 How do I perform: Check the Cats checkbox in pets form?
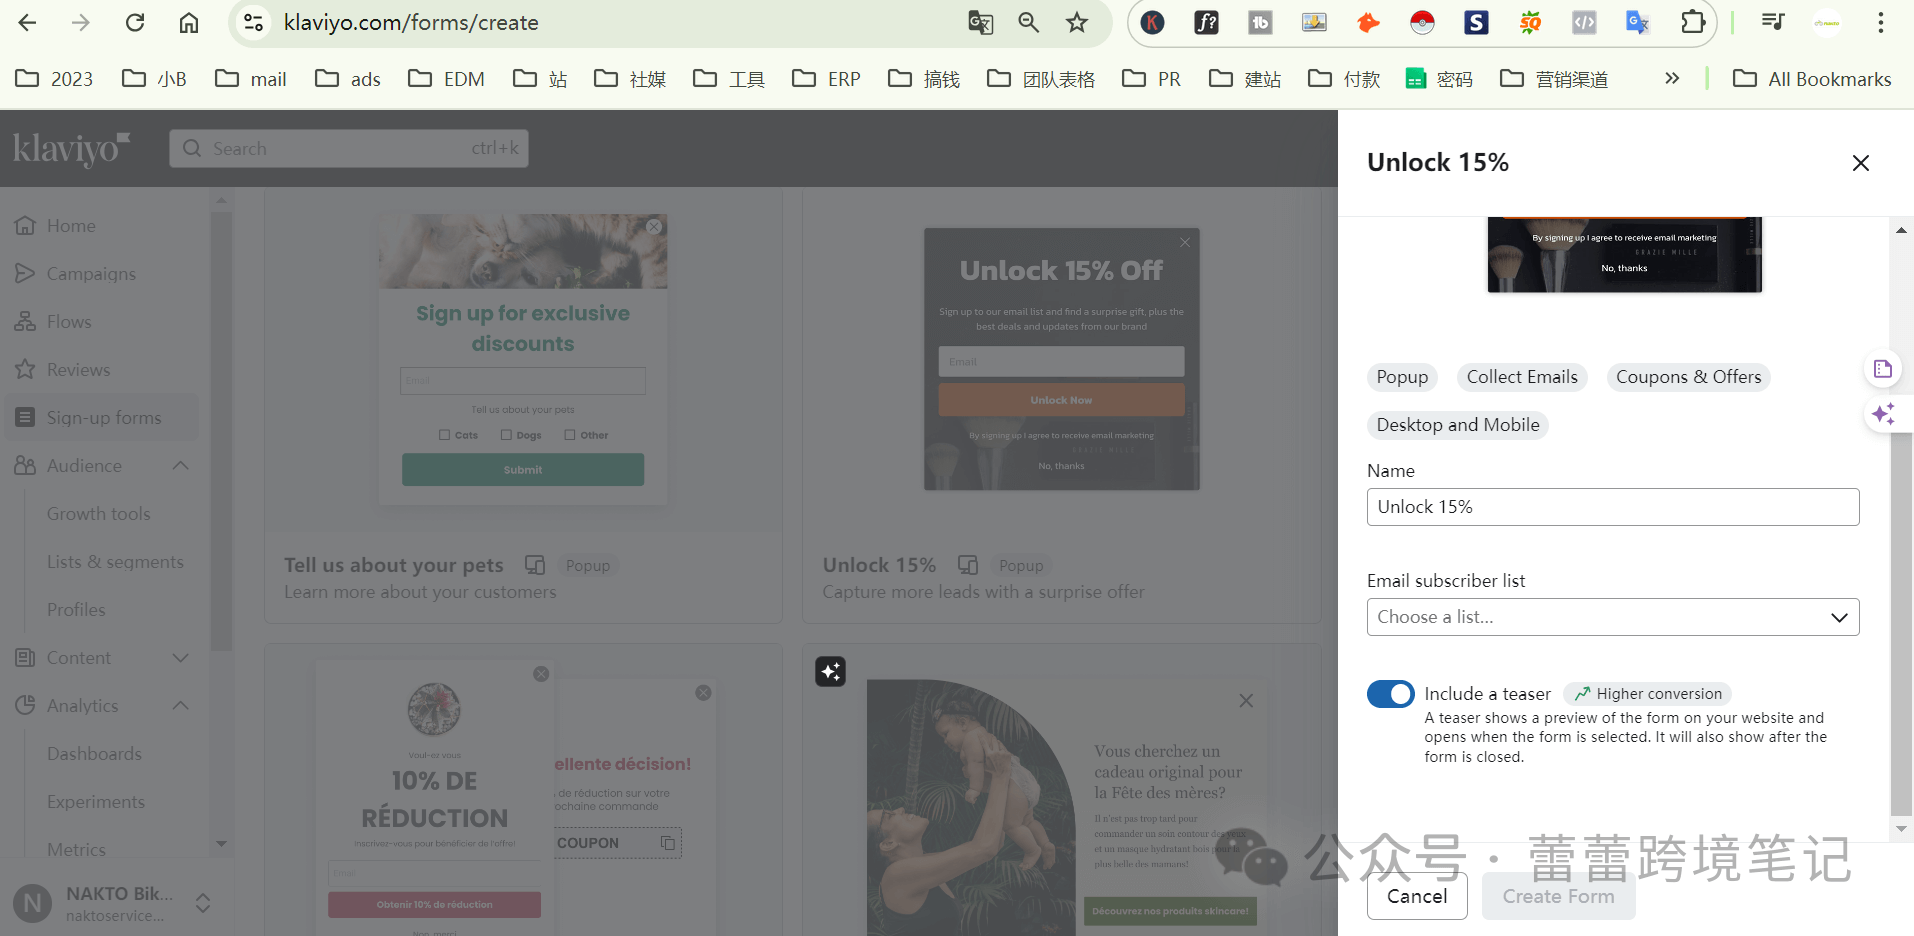445,435
